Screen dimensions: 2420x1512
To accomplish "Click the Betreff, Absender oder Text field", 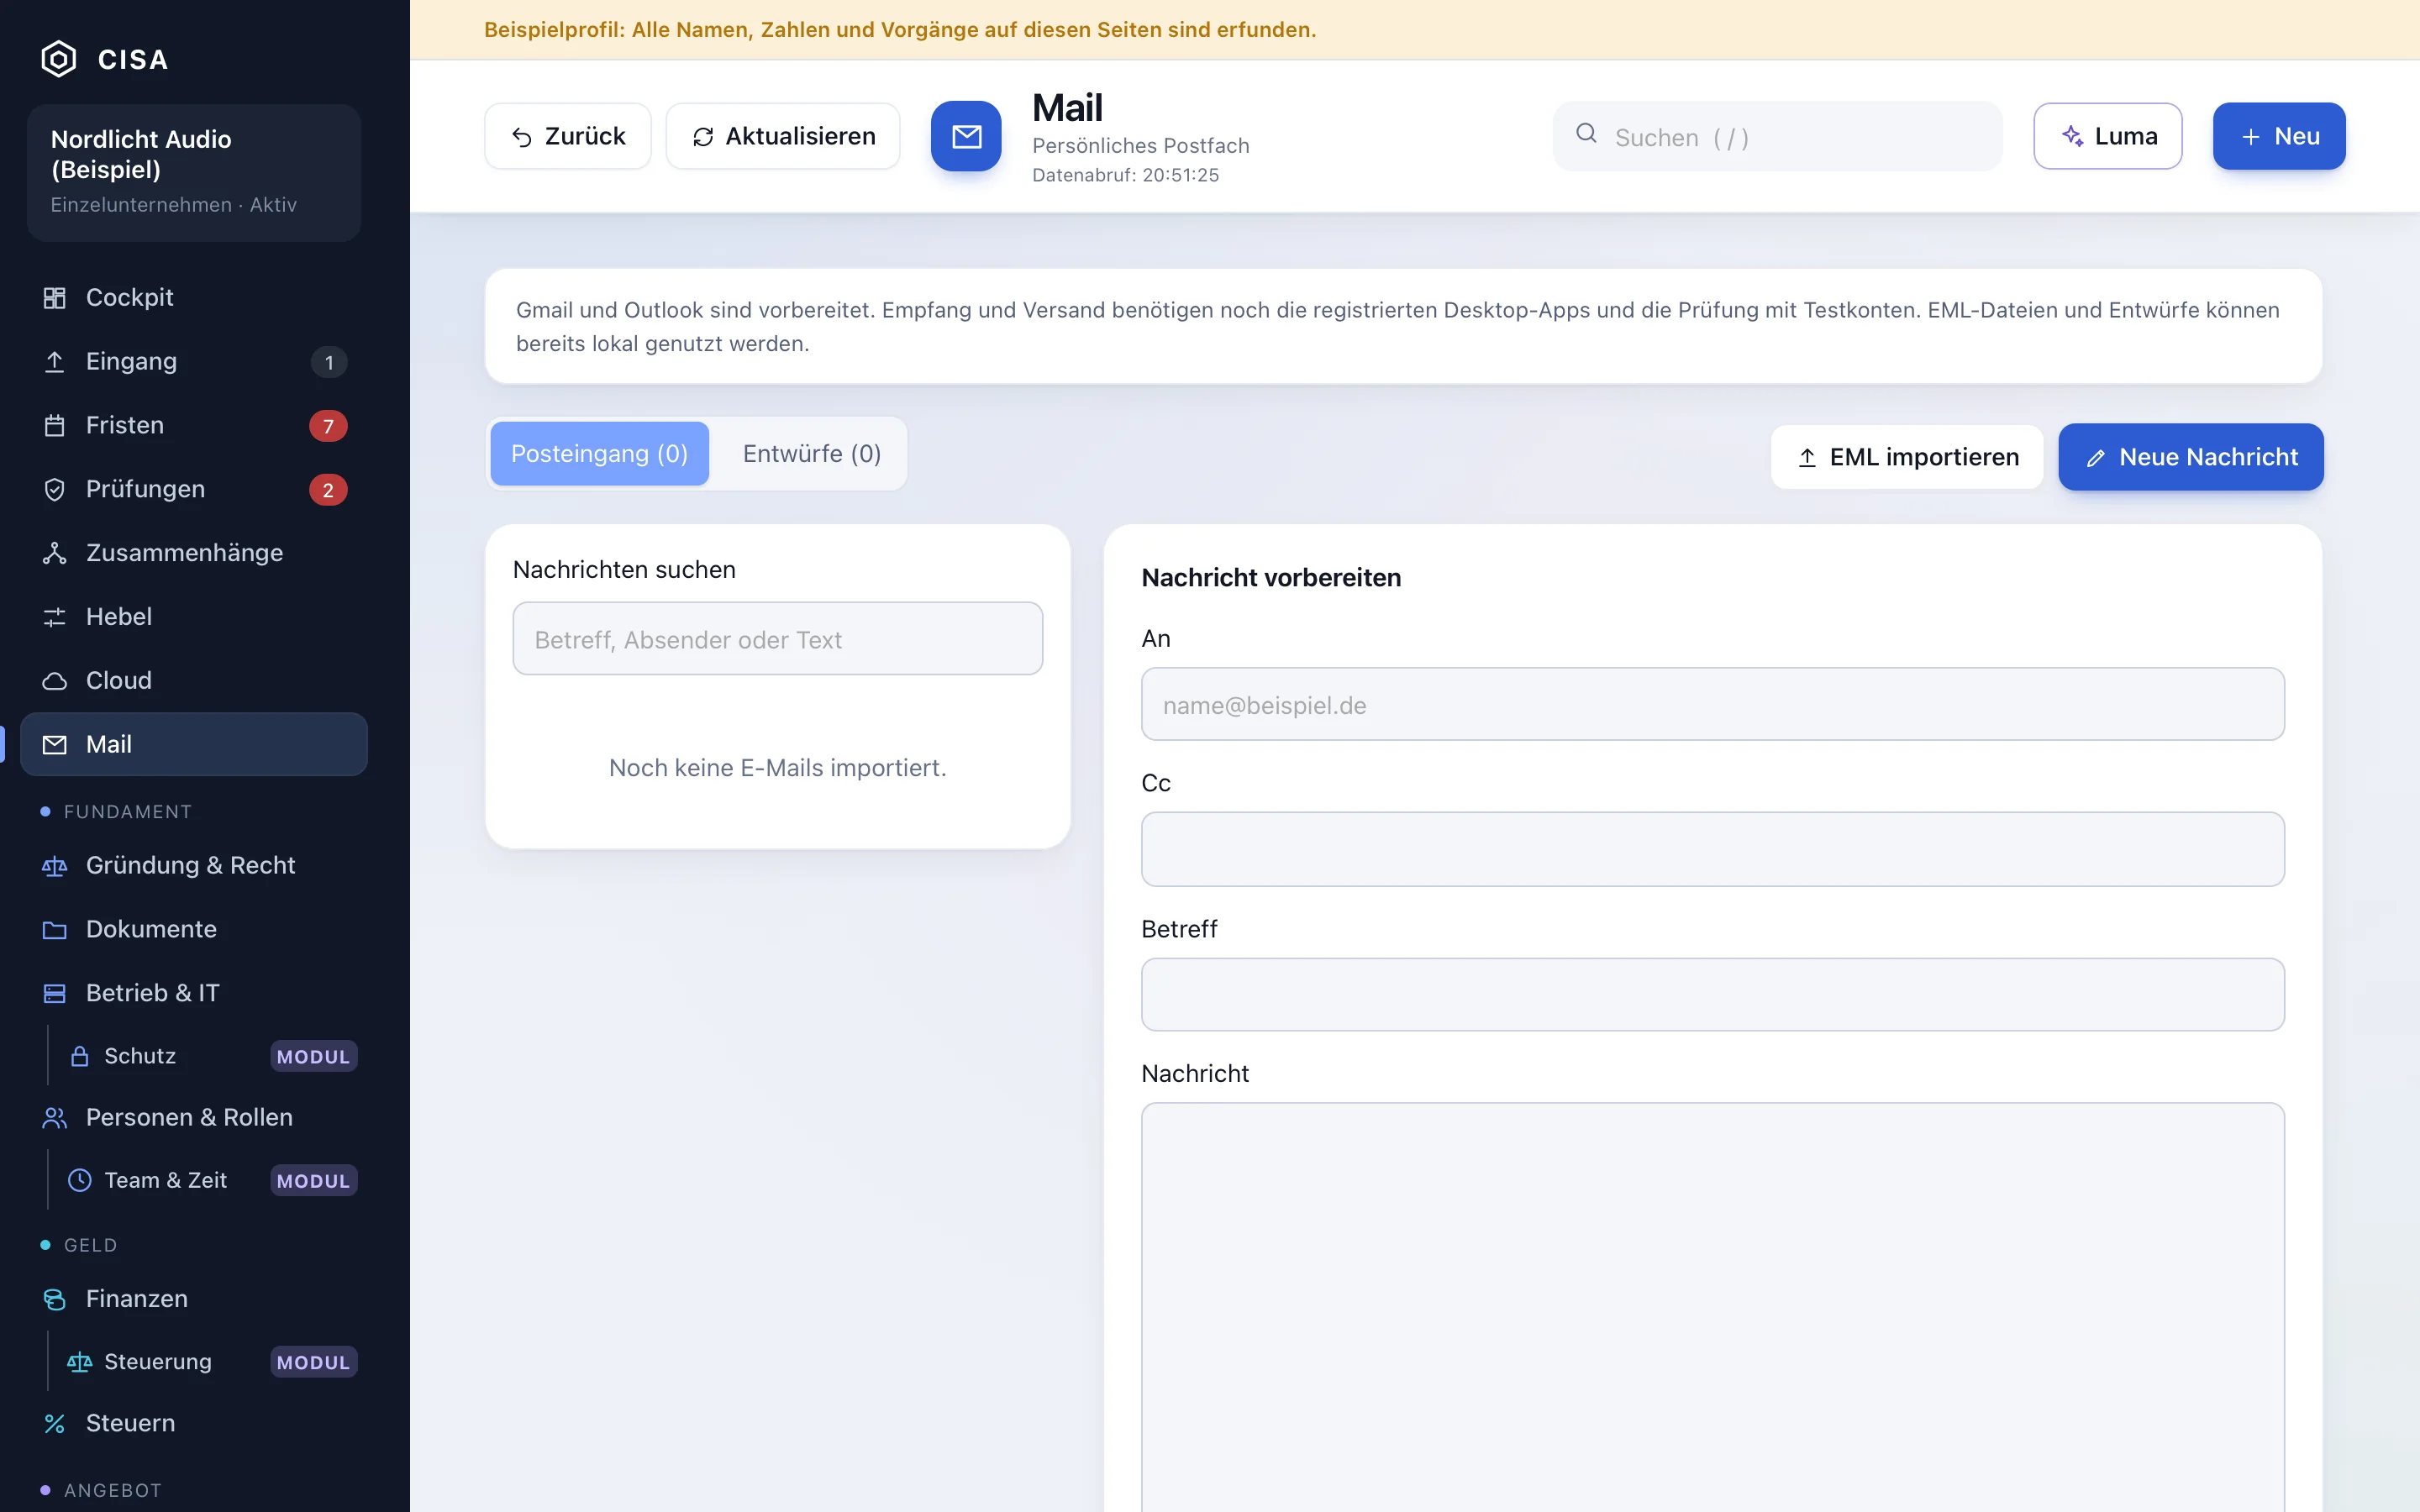I will [777, 638].
